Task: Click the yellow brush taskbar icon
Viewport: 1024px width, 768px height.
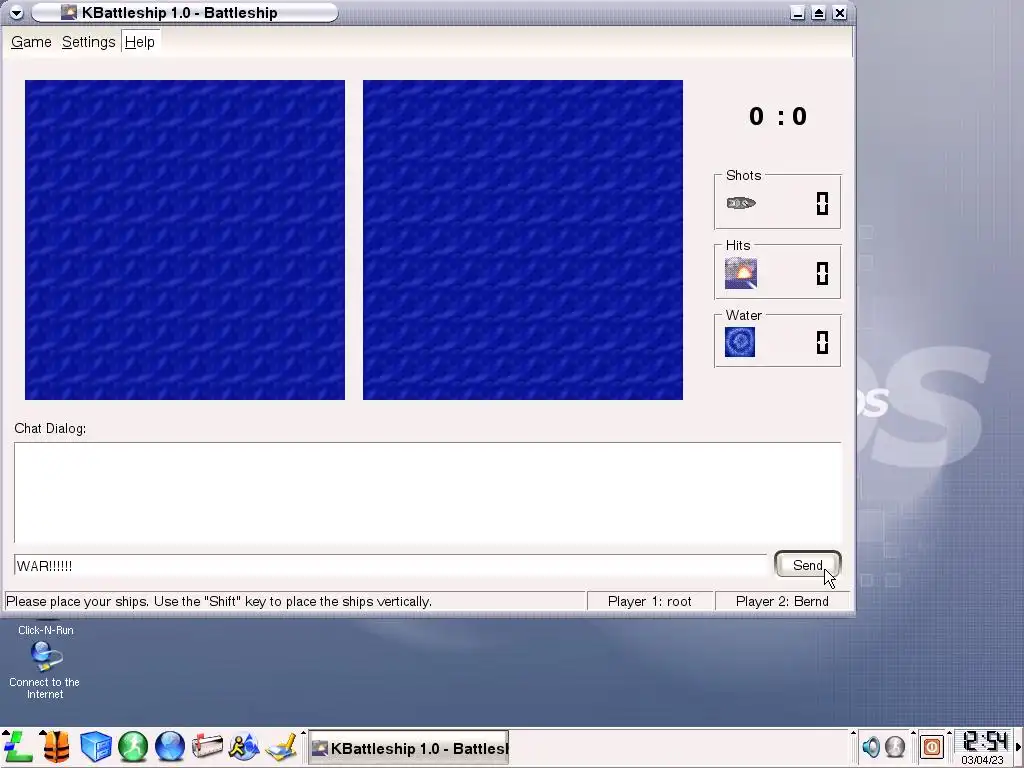Action: [282, 748]
